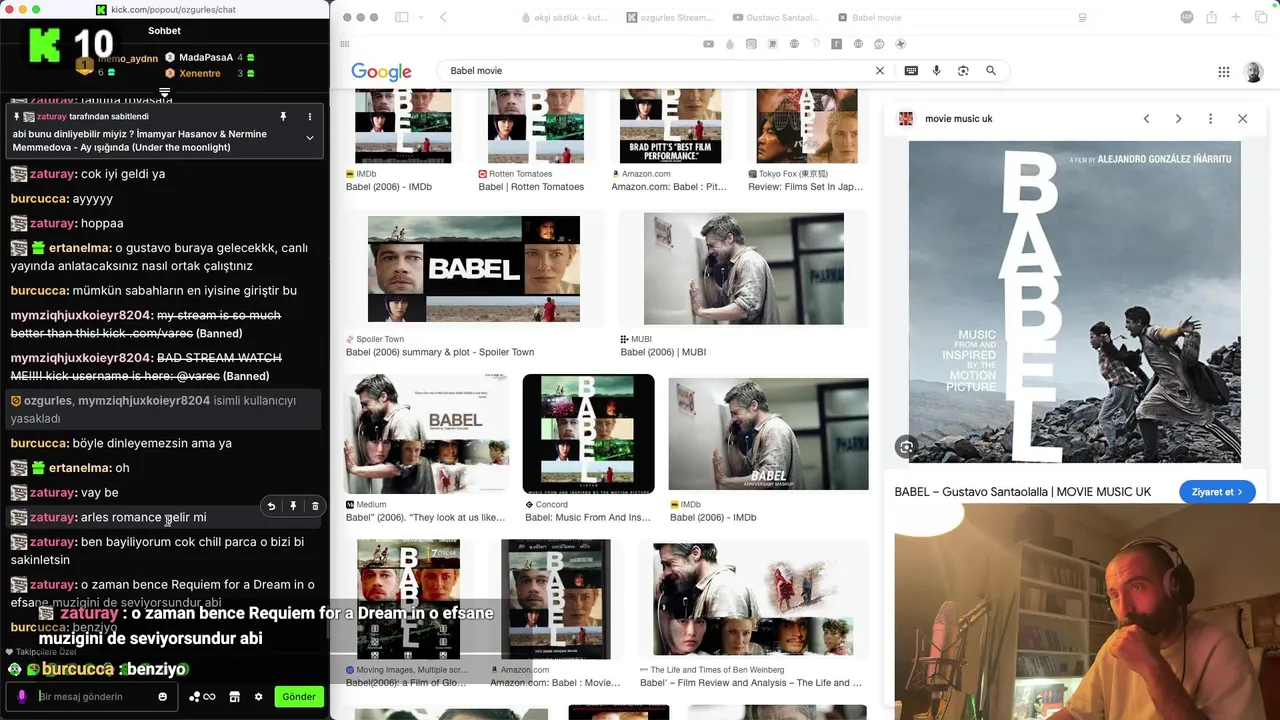Viewport: 1280px width, 720px height.
Task: Click the Safari share icon
Action: (1211, 17)
